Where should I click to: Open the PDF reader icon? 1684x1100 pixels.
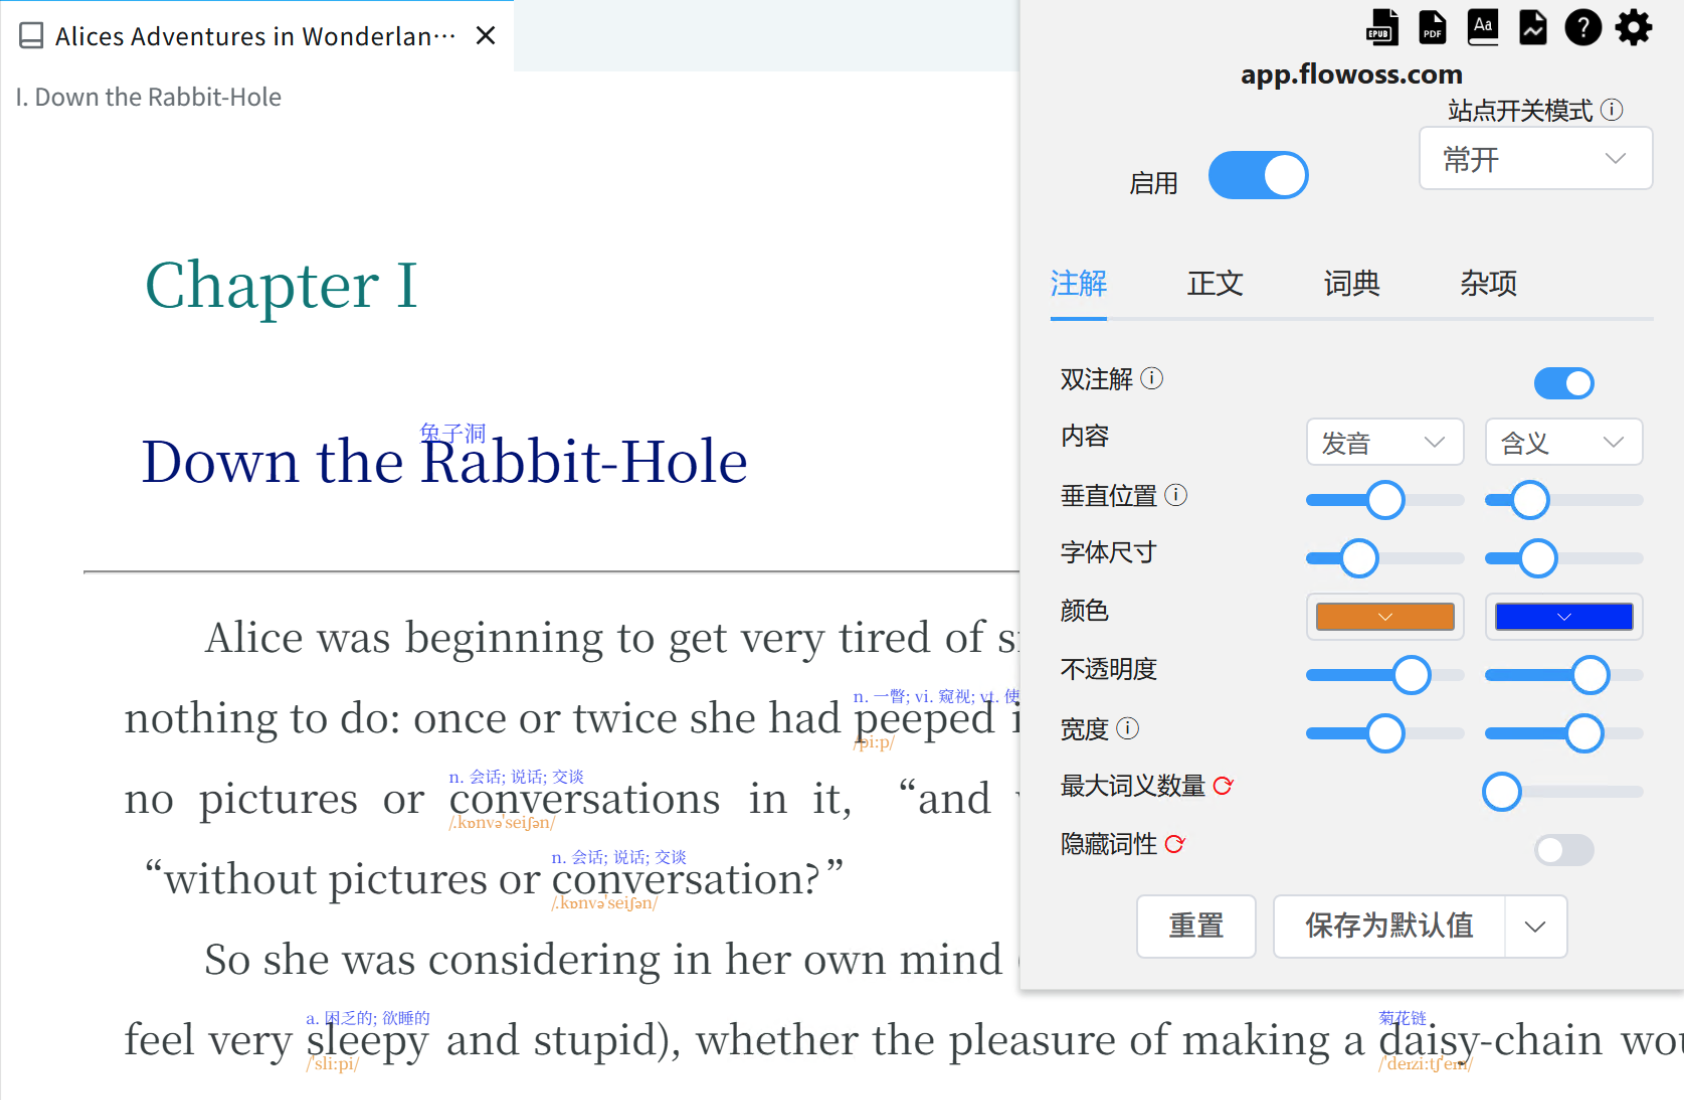coord(1432,27)
